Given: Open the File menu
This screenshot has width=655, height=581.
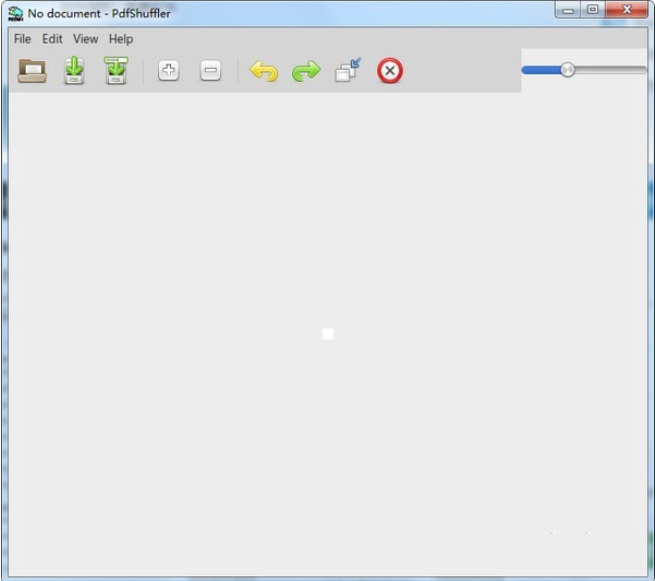Looking at the screenshot, I should [x=22, y=39].
